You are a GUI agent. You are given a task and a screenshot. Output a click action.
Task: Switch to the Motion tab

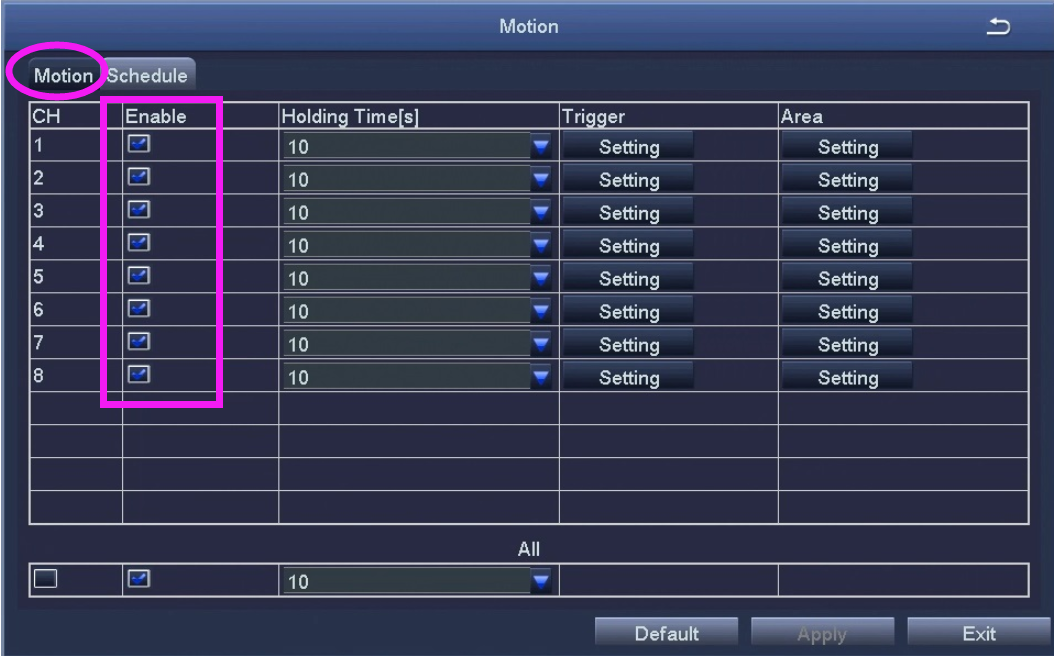pyautogui.click(x=63, y=75)
